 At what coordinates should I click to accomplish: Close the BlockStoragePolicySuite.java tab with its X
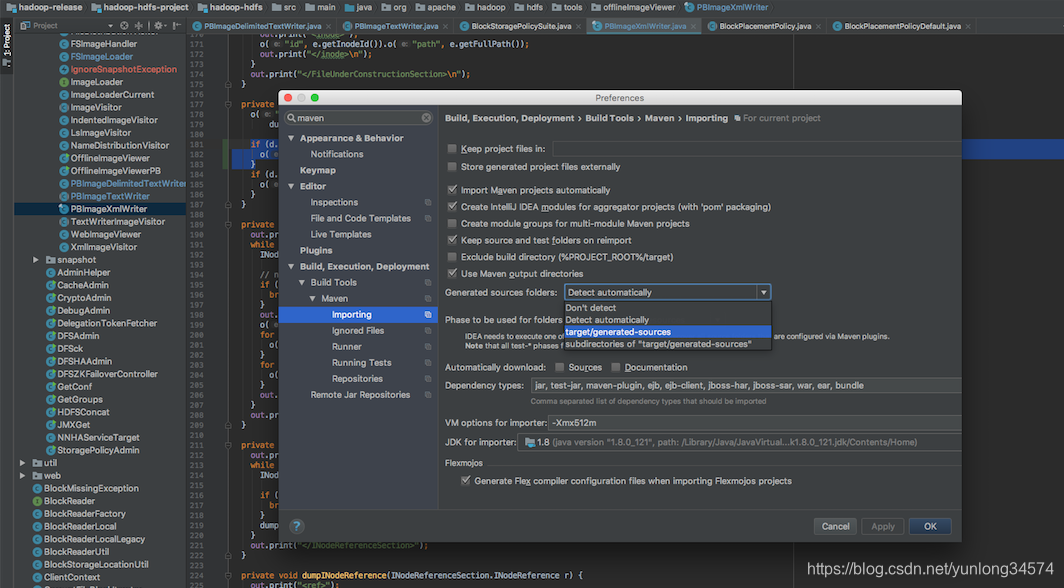click(x=578, y=26)
